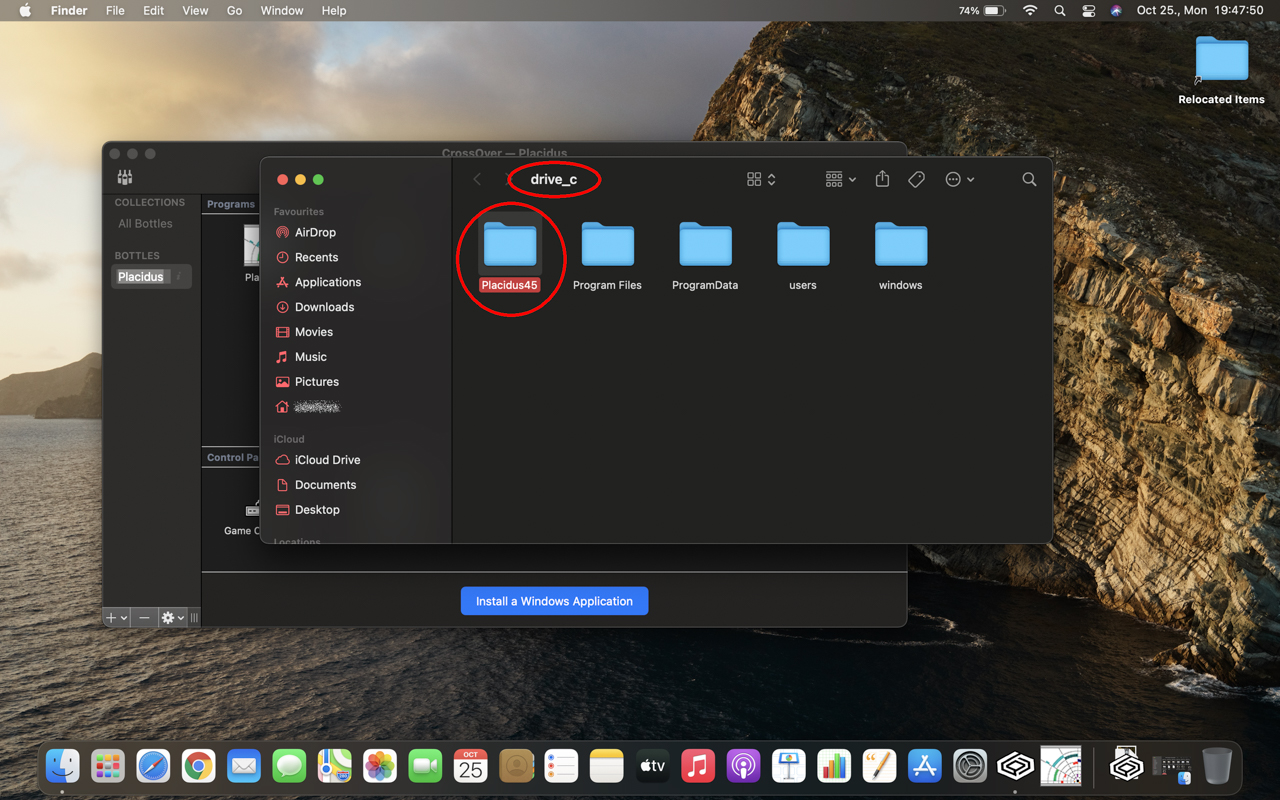Select the Placidus bottle in CrossOver

tap(150, 277)
